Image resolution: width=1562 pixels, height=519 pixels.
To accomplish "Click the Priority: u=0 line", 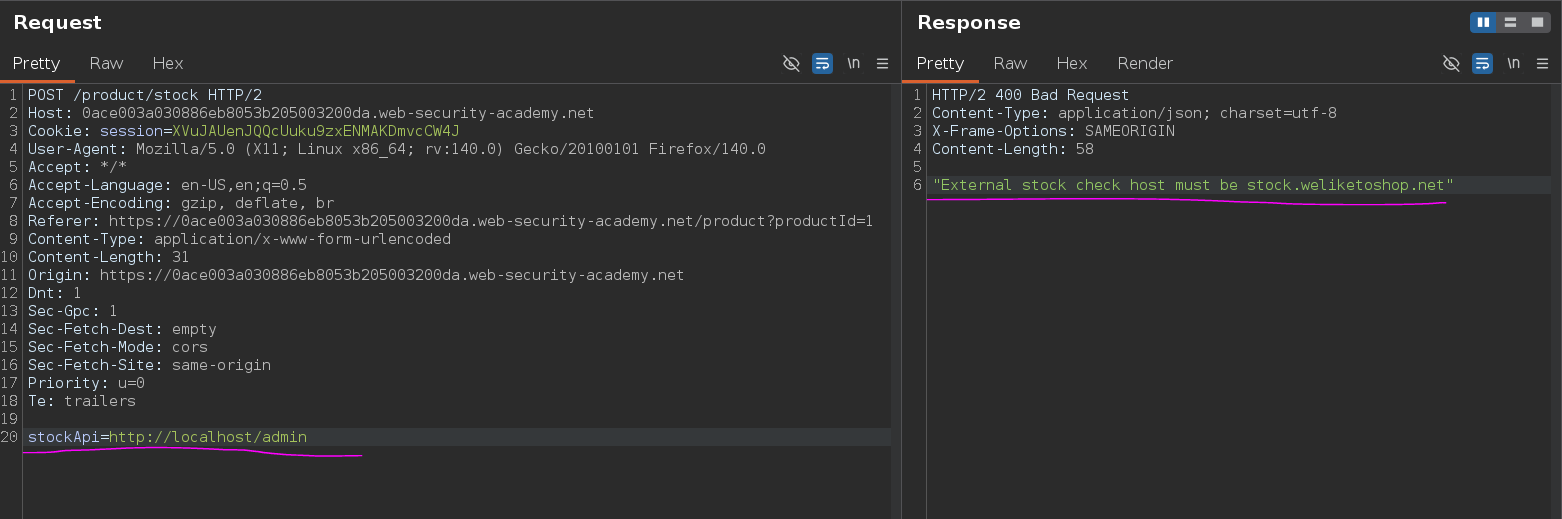I will tap(86, 383).
